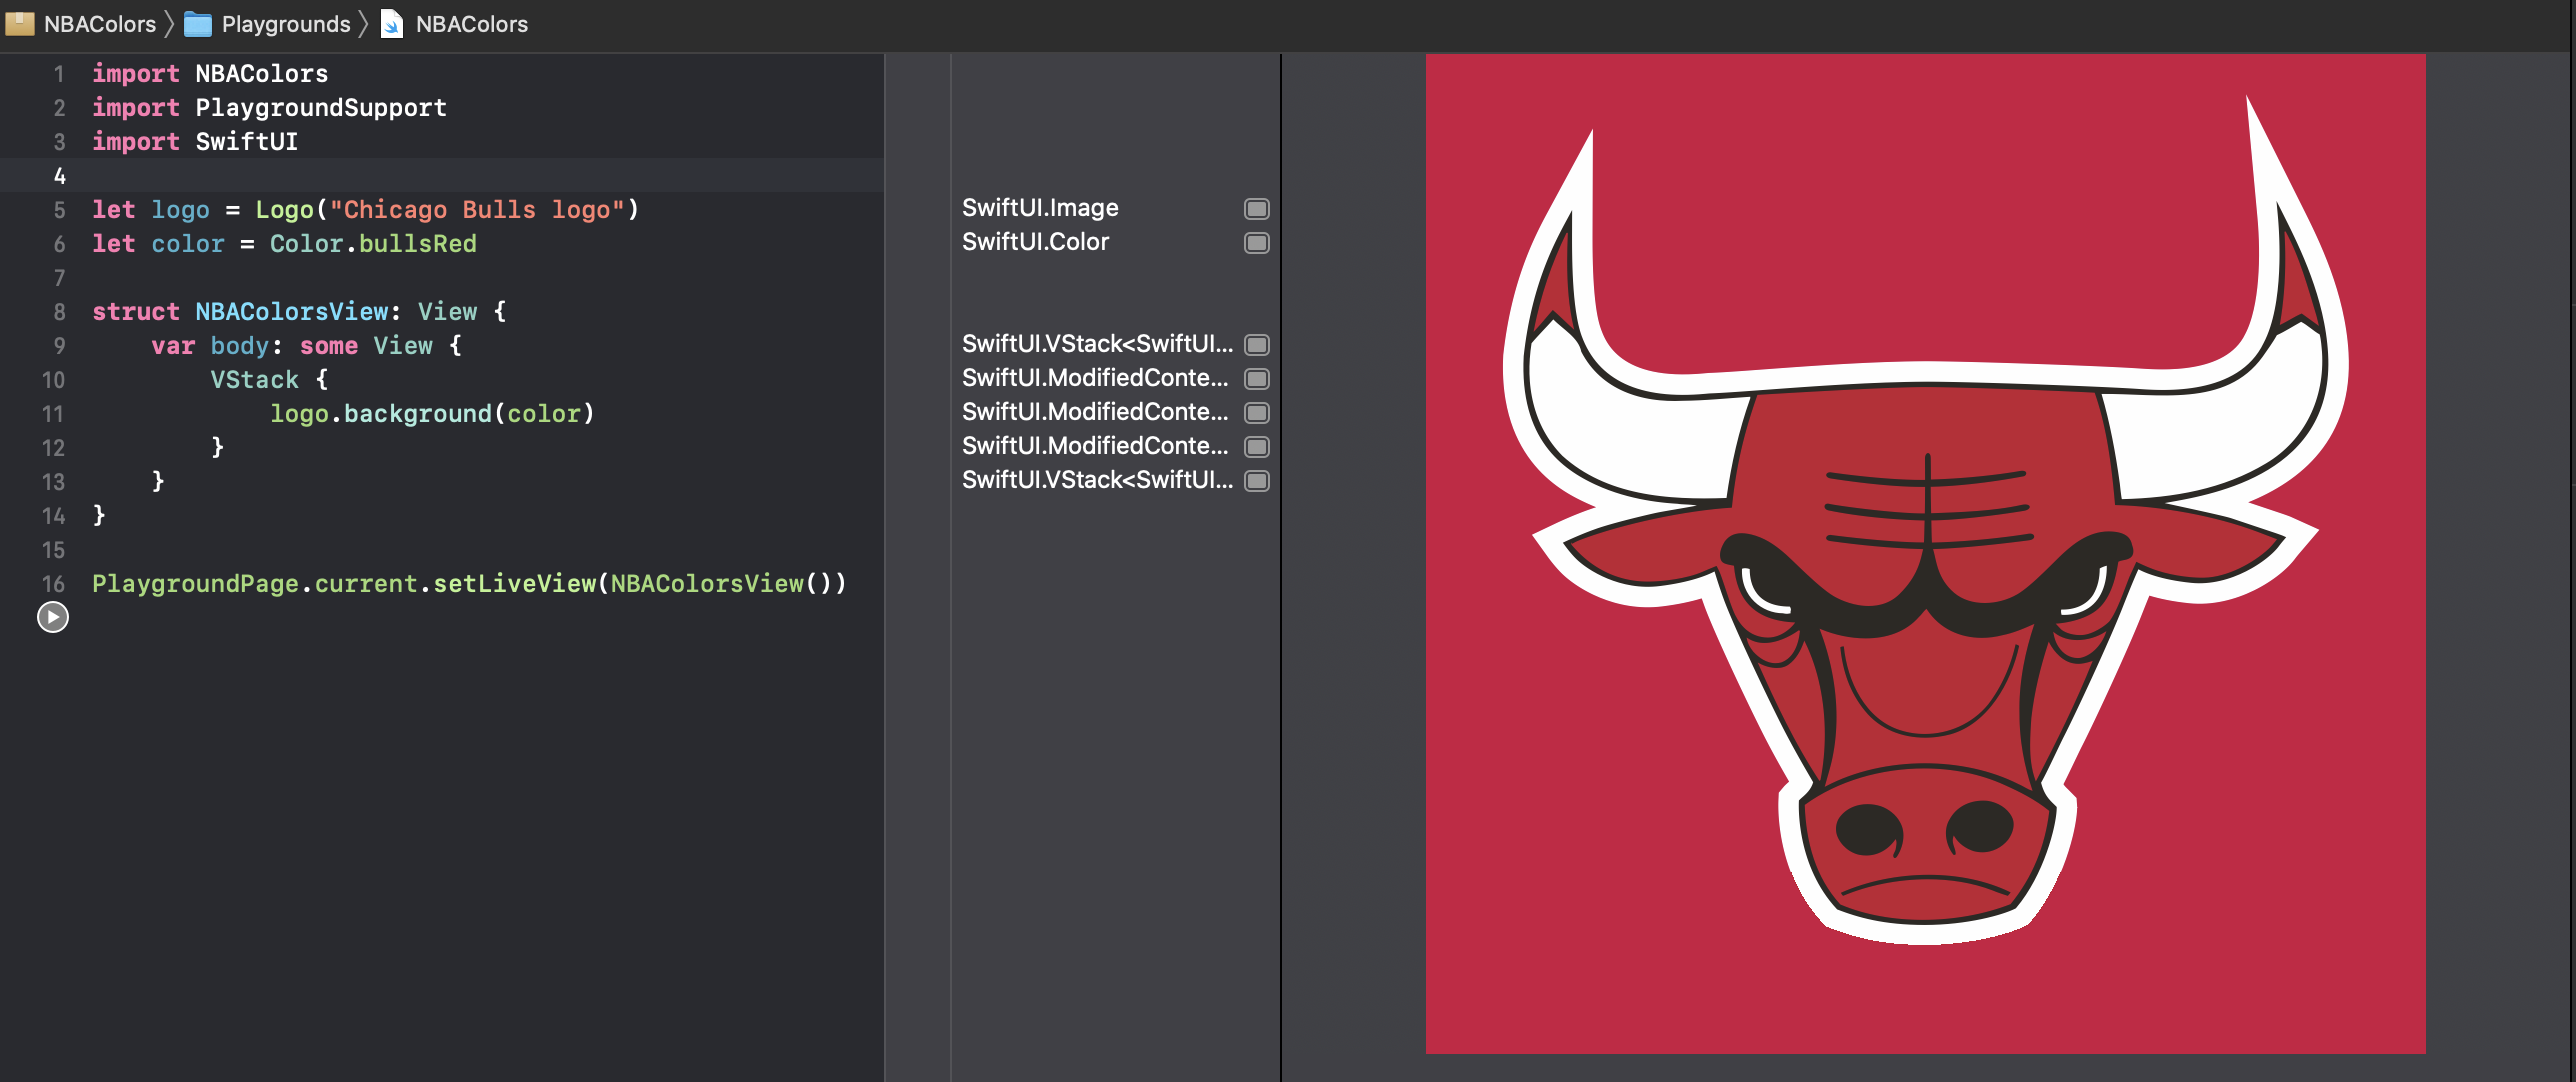Toggle inline result for third ModifiedContent row
The image size is (2576, 1082).
[1256, 446]
